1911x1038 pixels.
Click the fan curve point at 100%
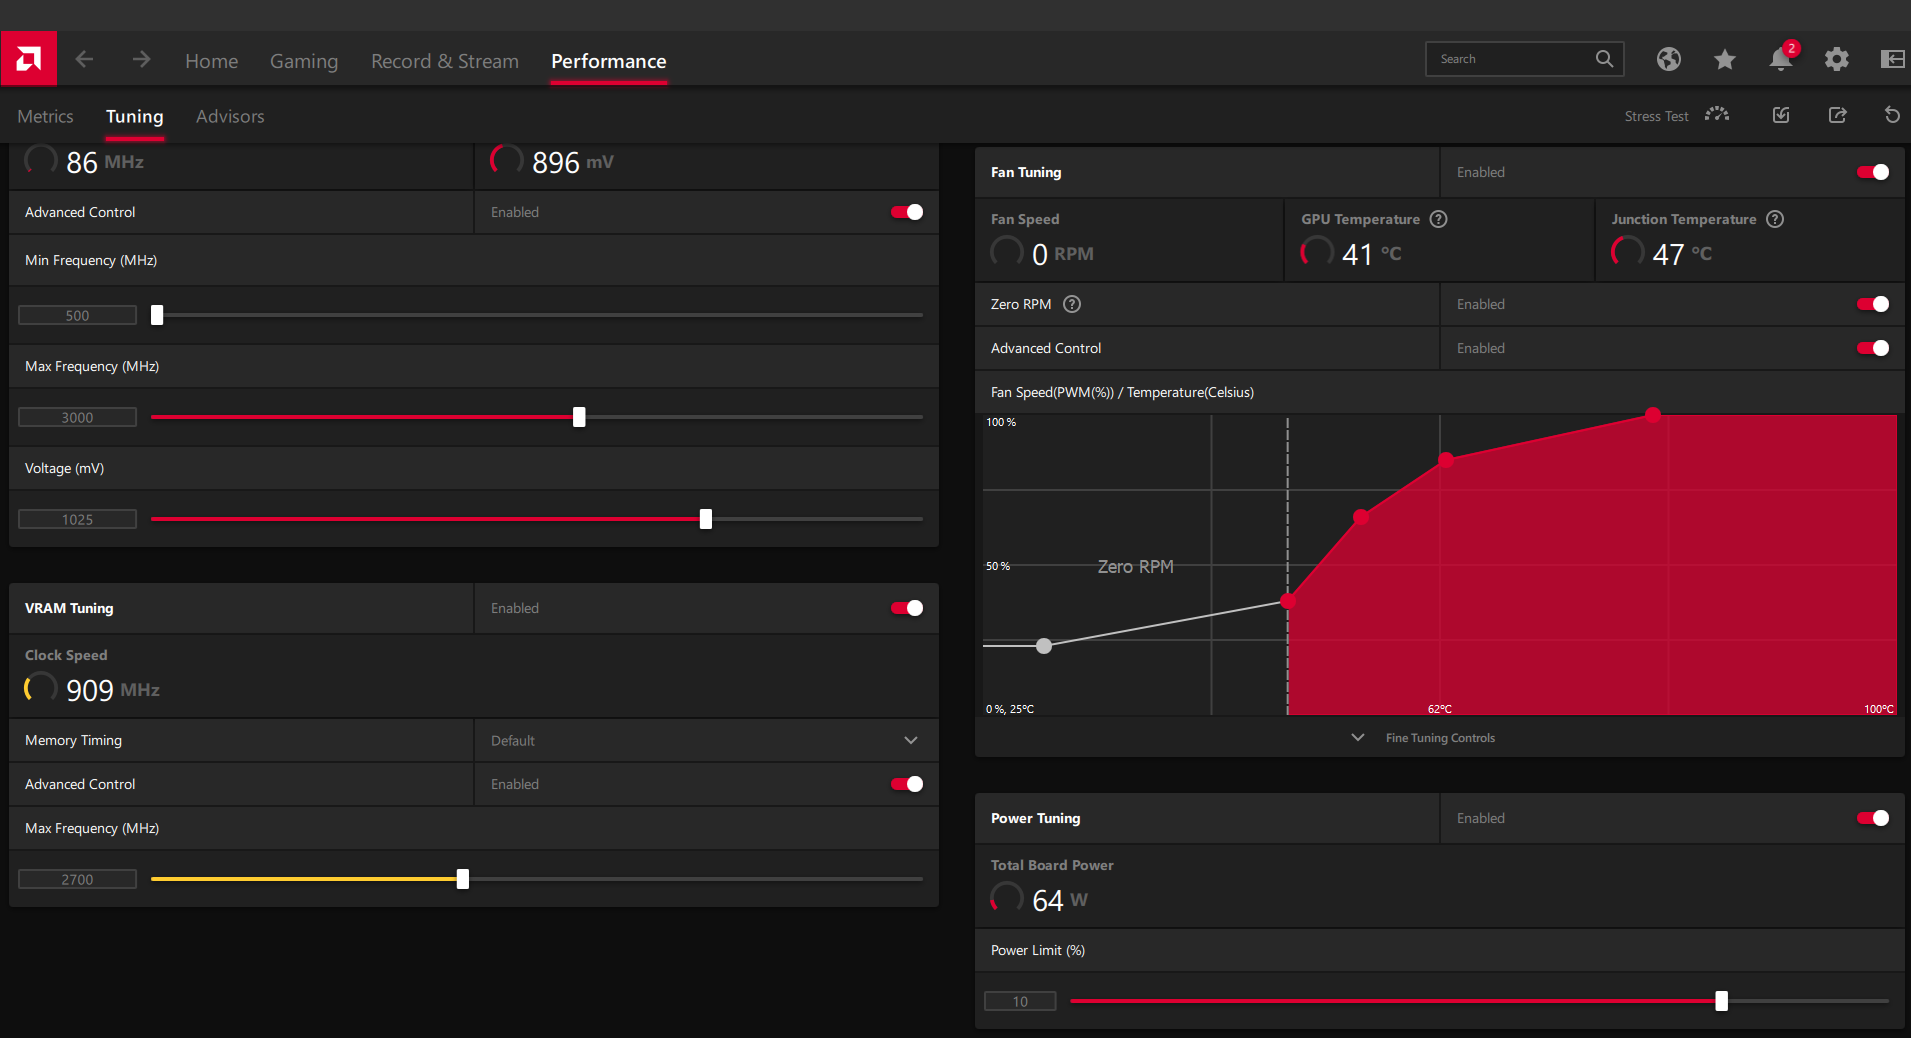(1653, 414)
